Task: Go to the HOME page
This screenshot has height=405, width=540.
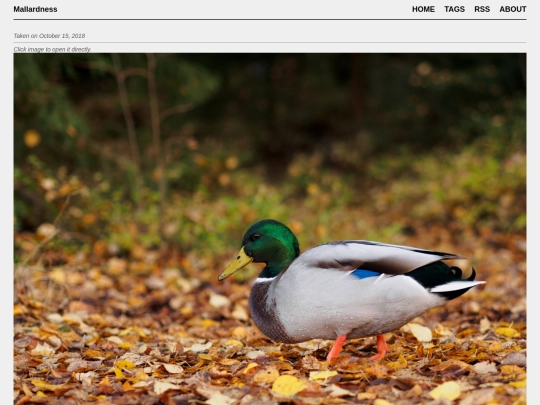Action: 423,9
